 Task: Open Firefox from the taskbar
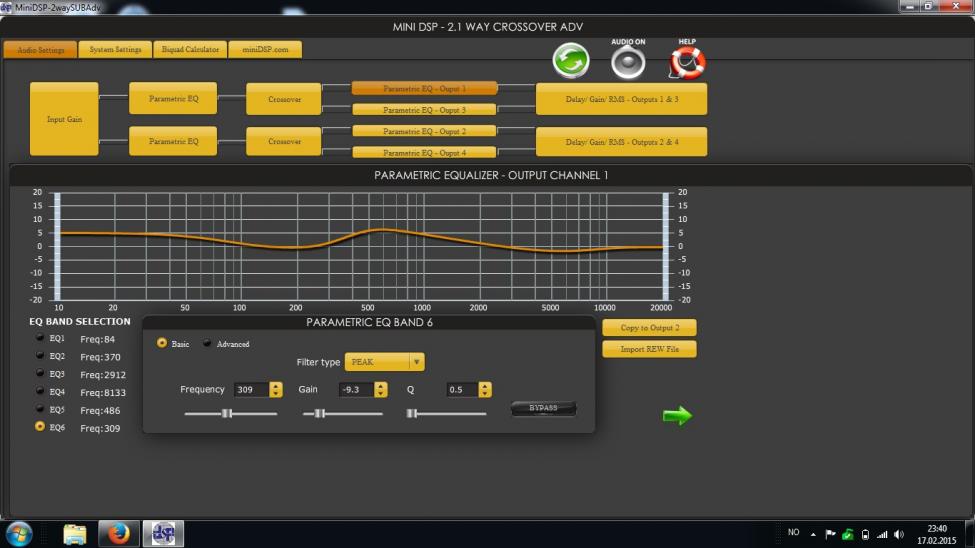click(119, 534)
